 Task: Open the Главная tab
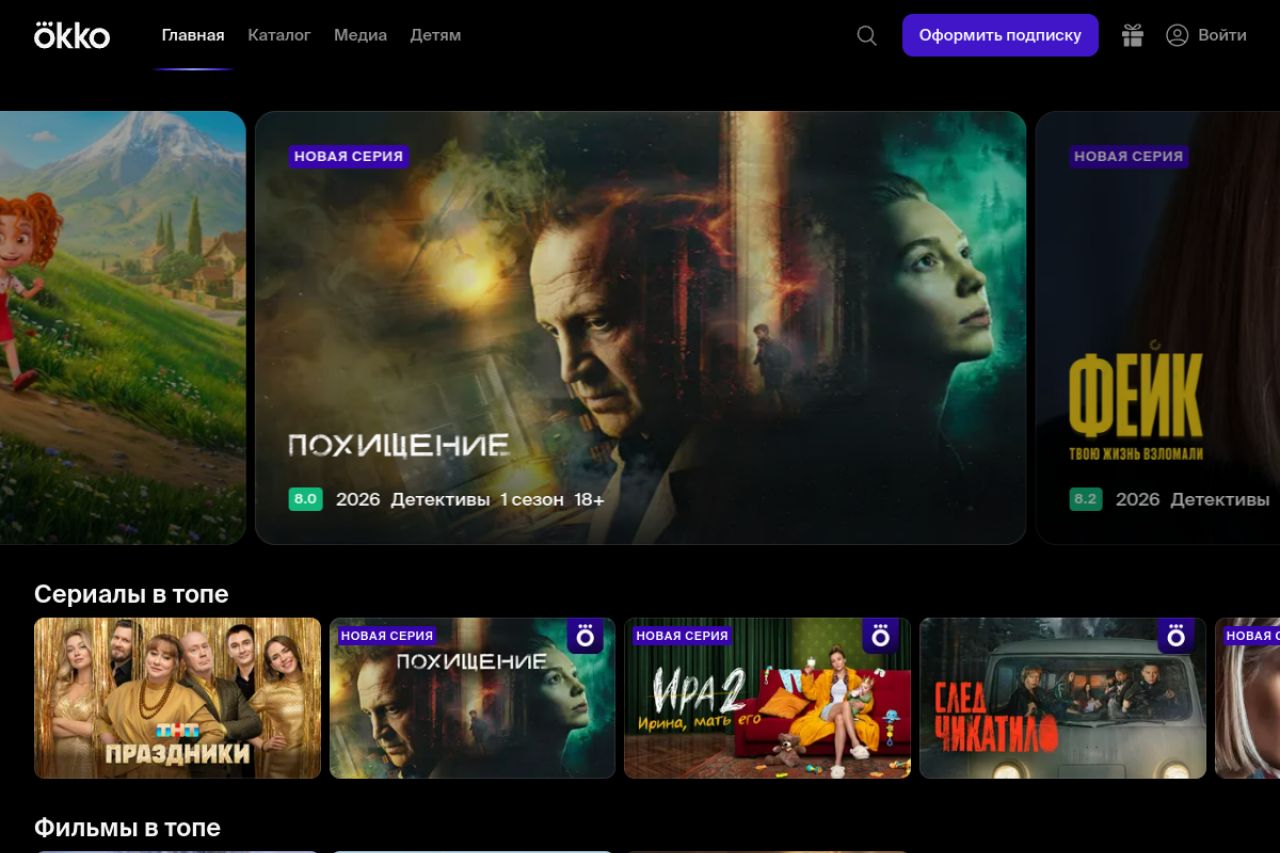tap(193, 35)
